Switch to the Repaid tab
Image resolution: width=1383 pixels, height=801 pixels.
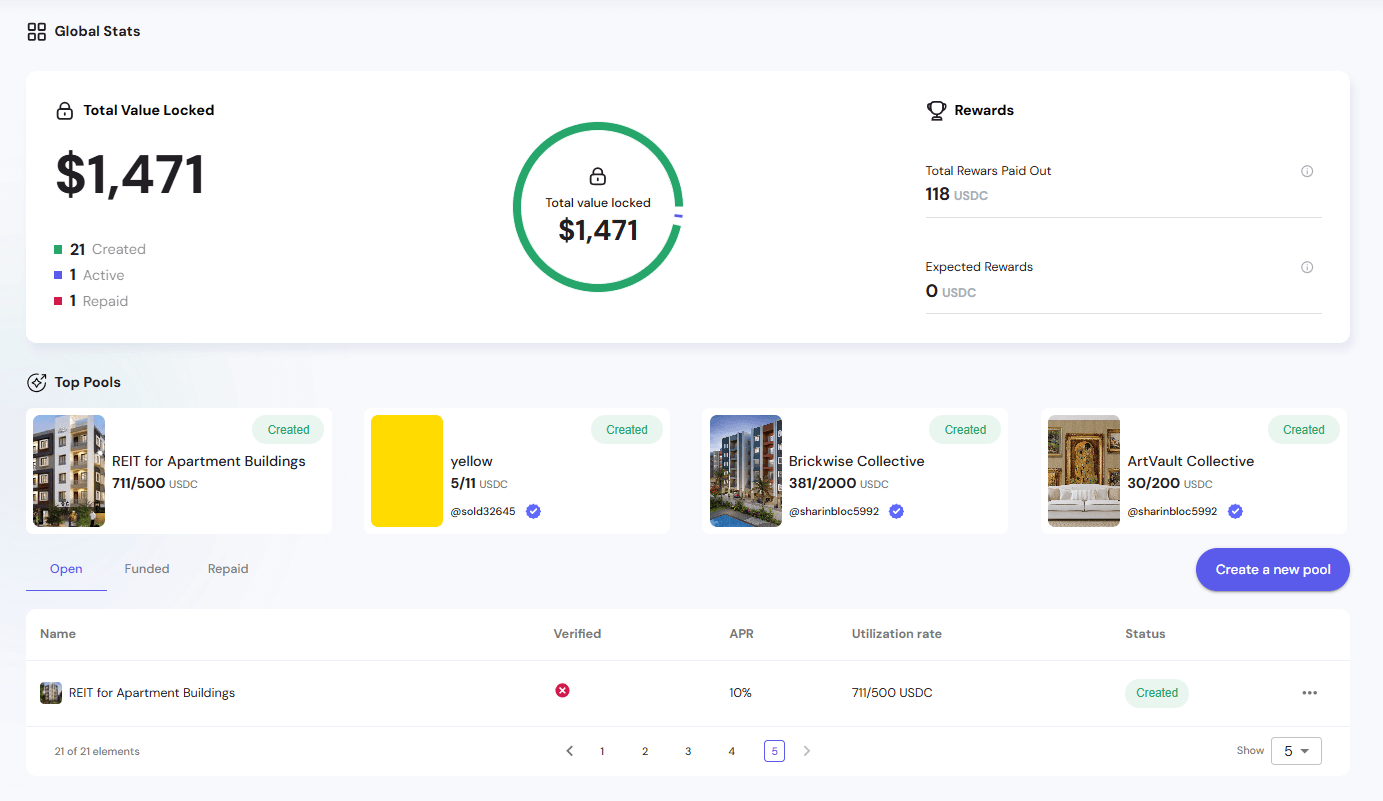(228, 569)
